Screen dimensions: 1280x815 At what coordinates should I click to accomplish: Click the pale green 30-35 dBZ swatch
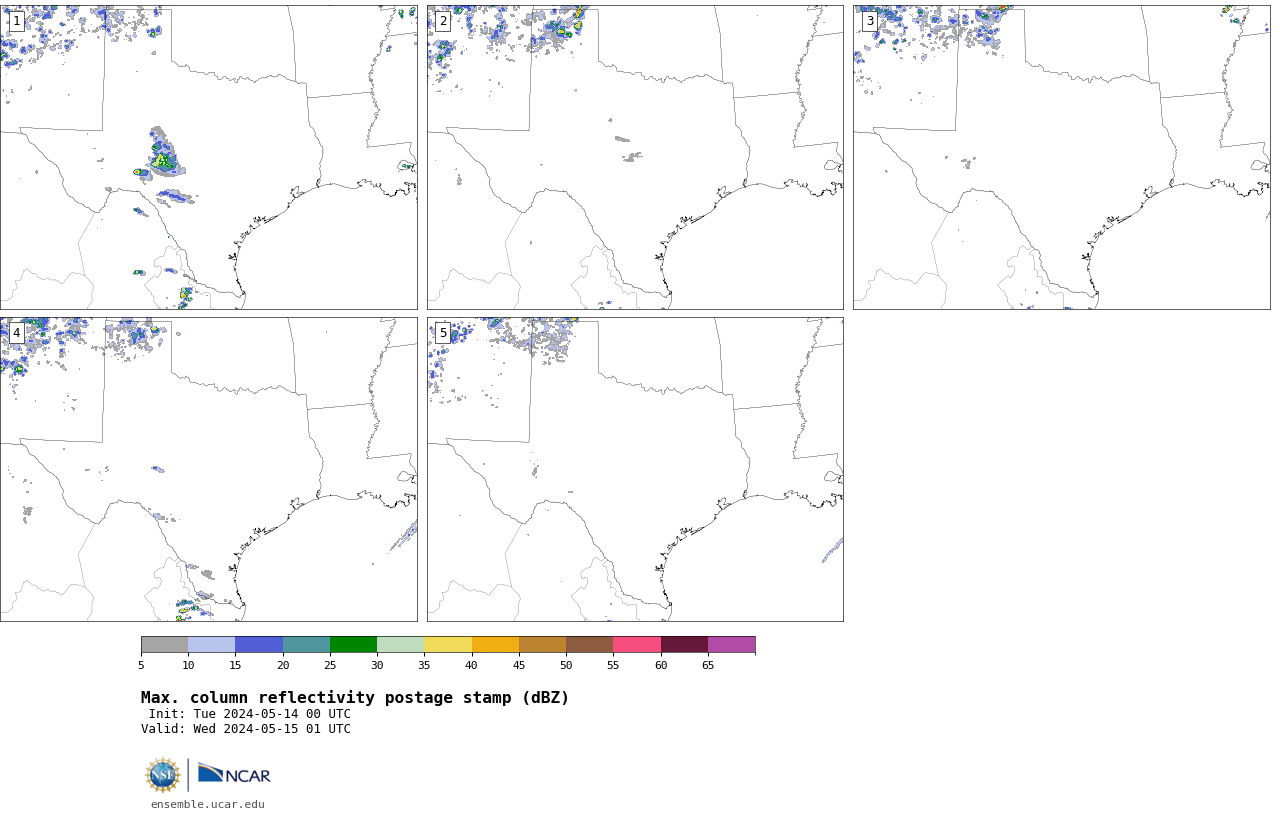pos(401,644)
